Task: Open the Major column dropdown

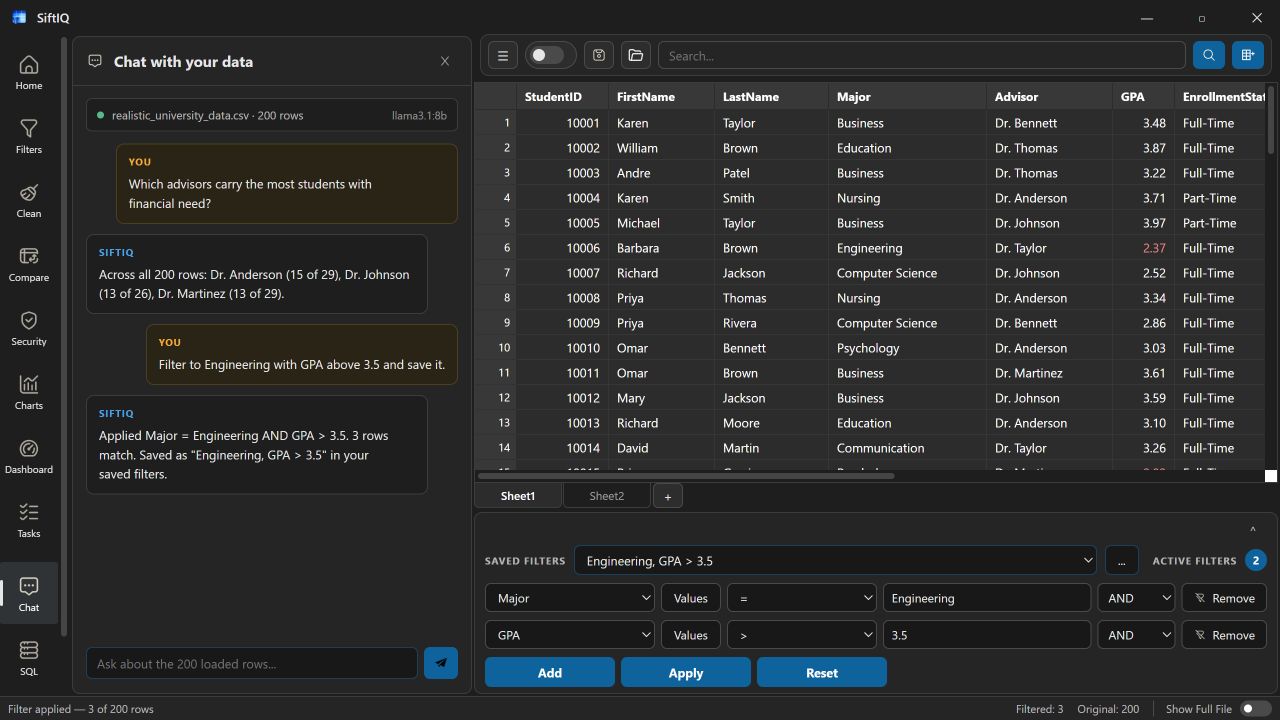Action: [570, 598]
